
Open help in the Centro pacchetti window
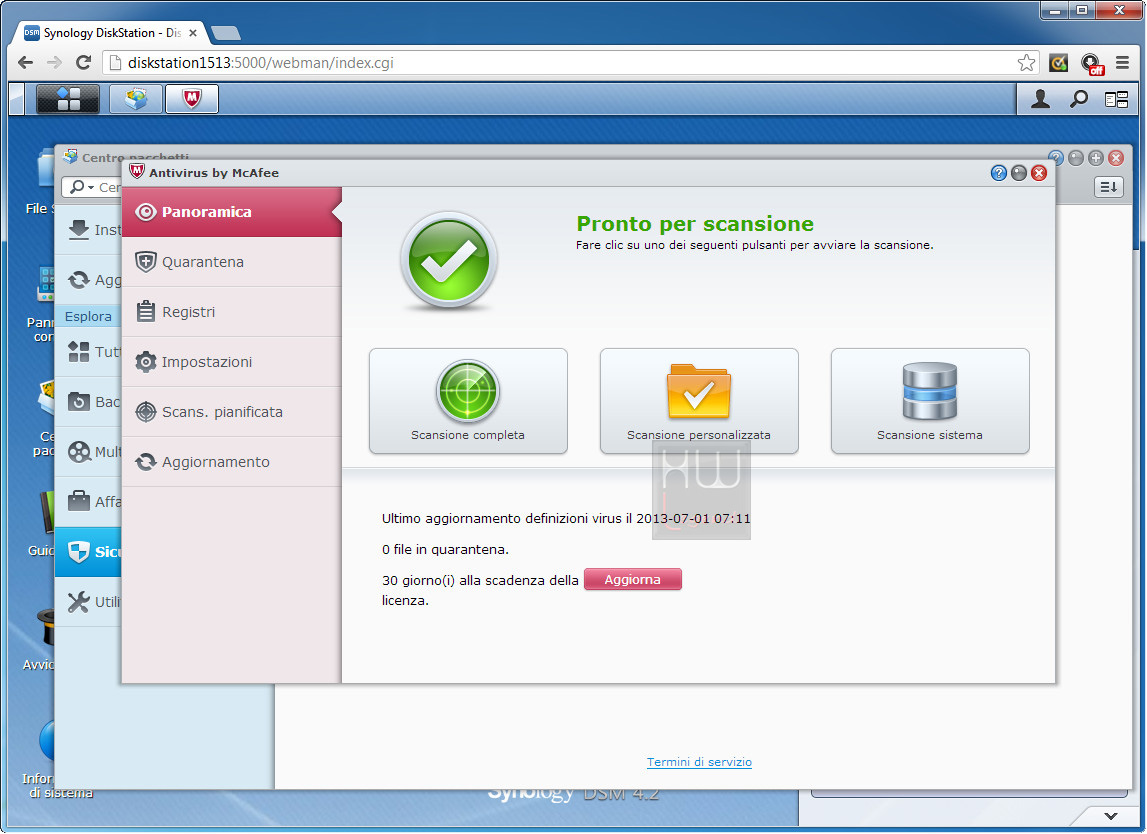tap(1056, 157)
